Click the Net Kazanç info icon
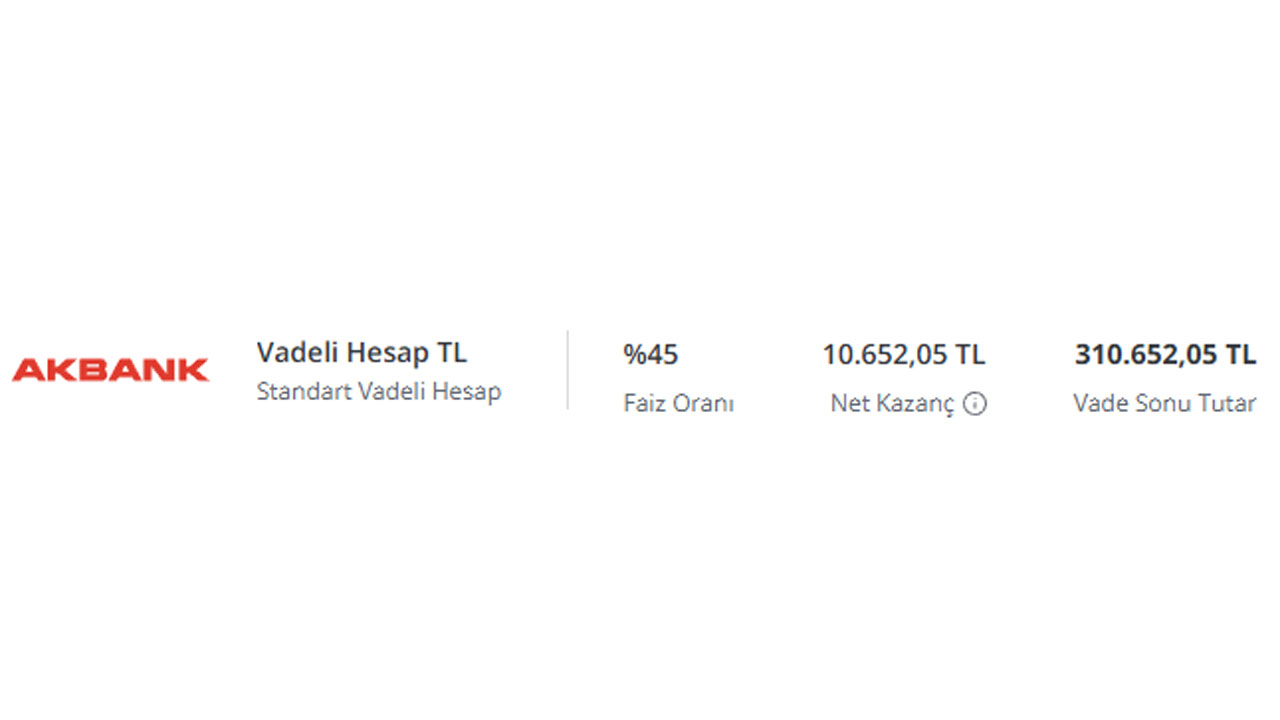The width and height of the screenshot is (1280, 720). coord(975,404)
